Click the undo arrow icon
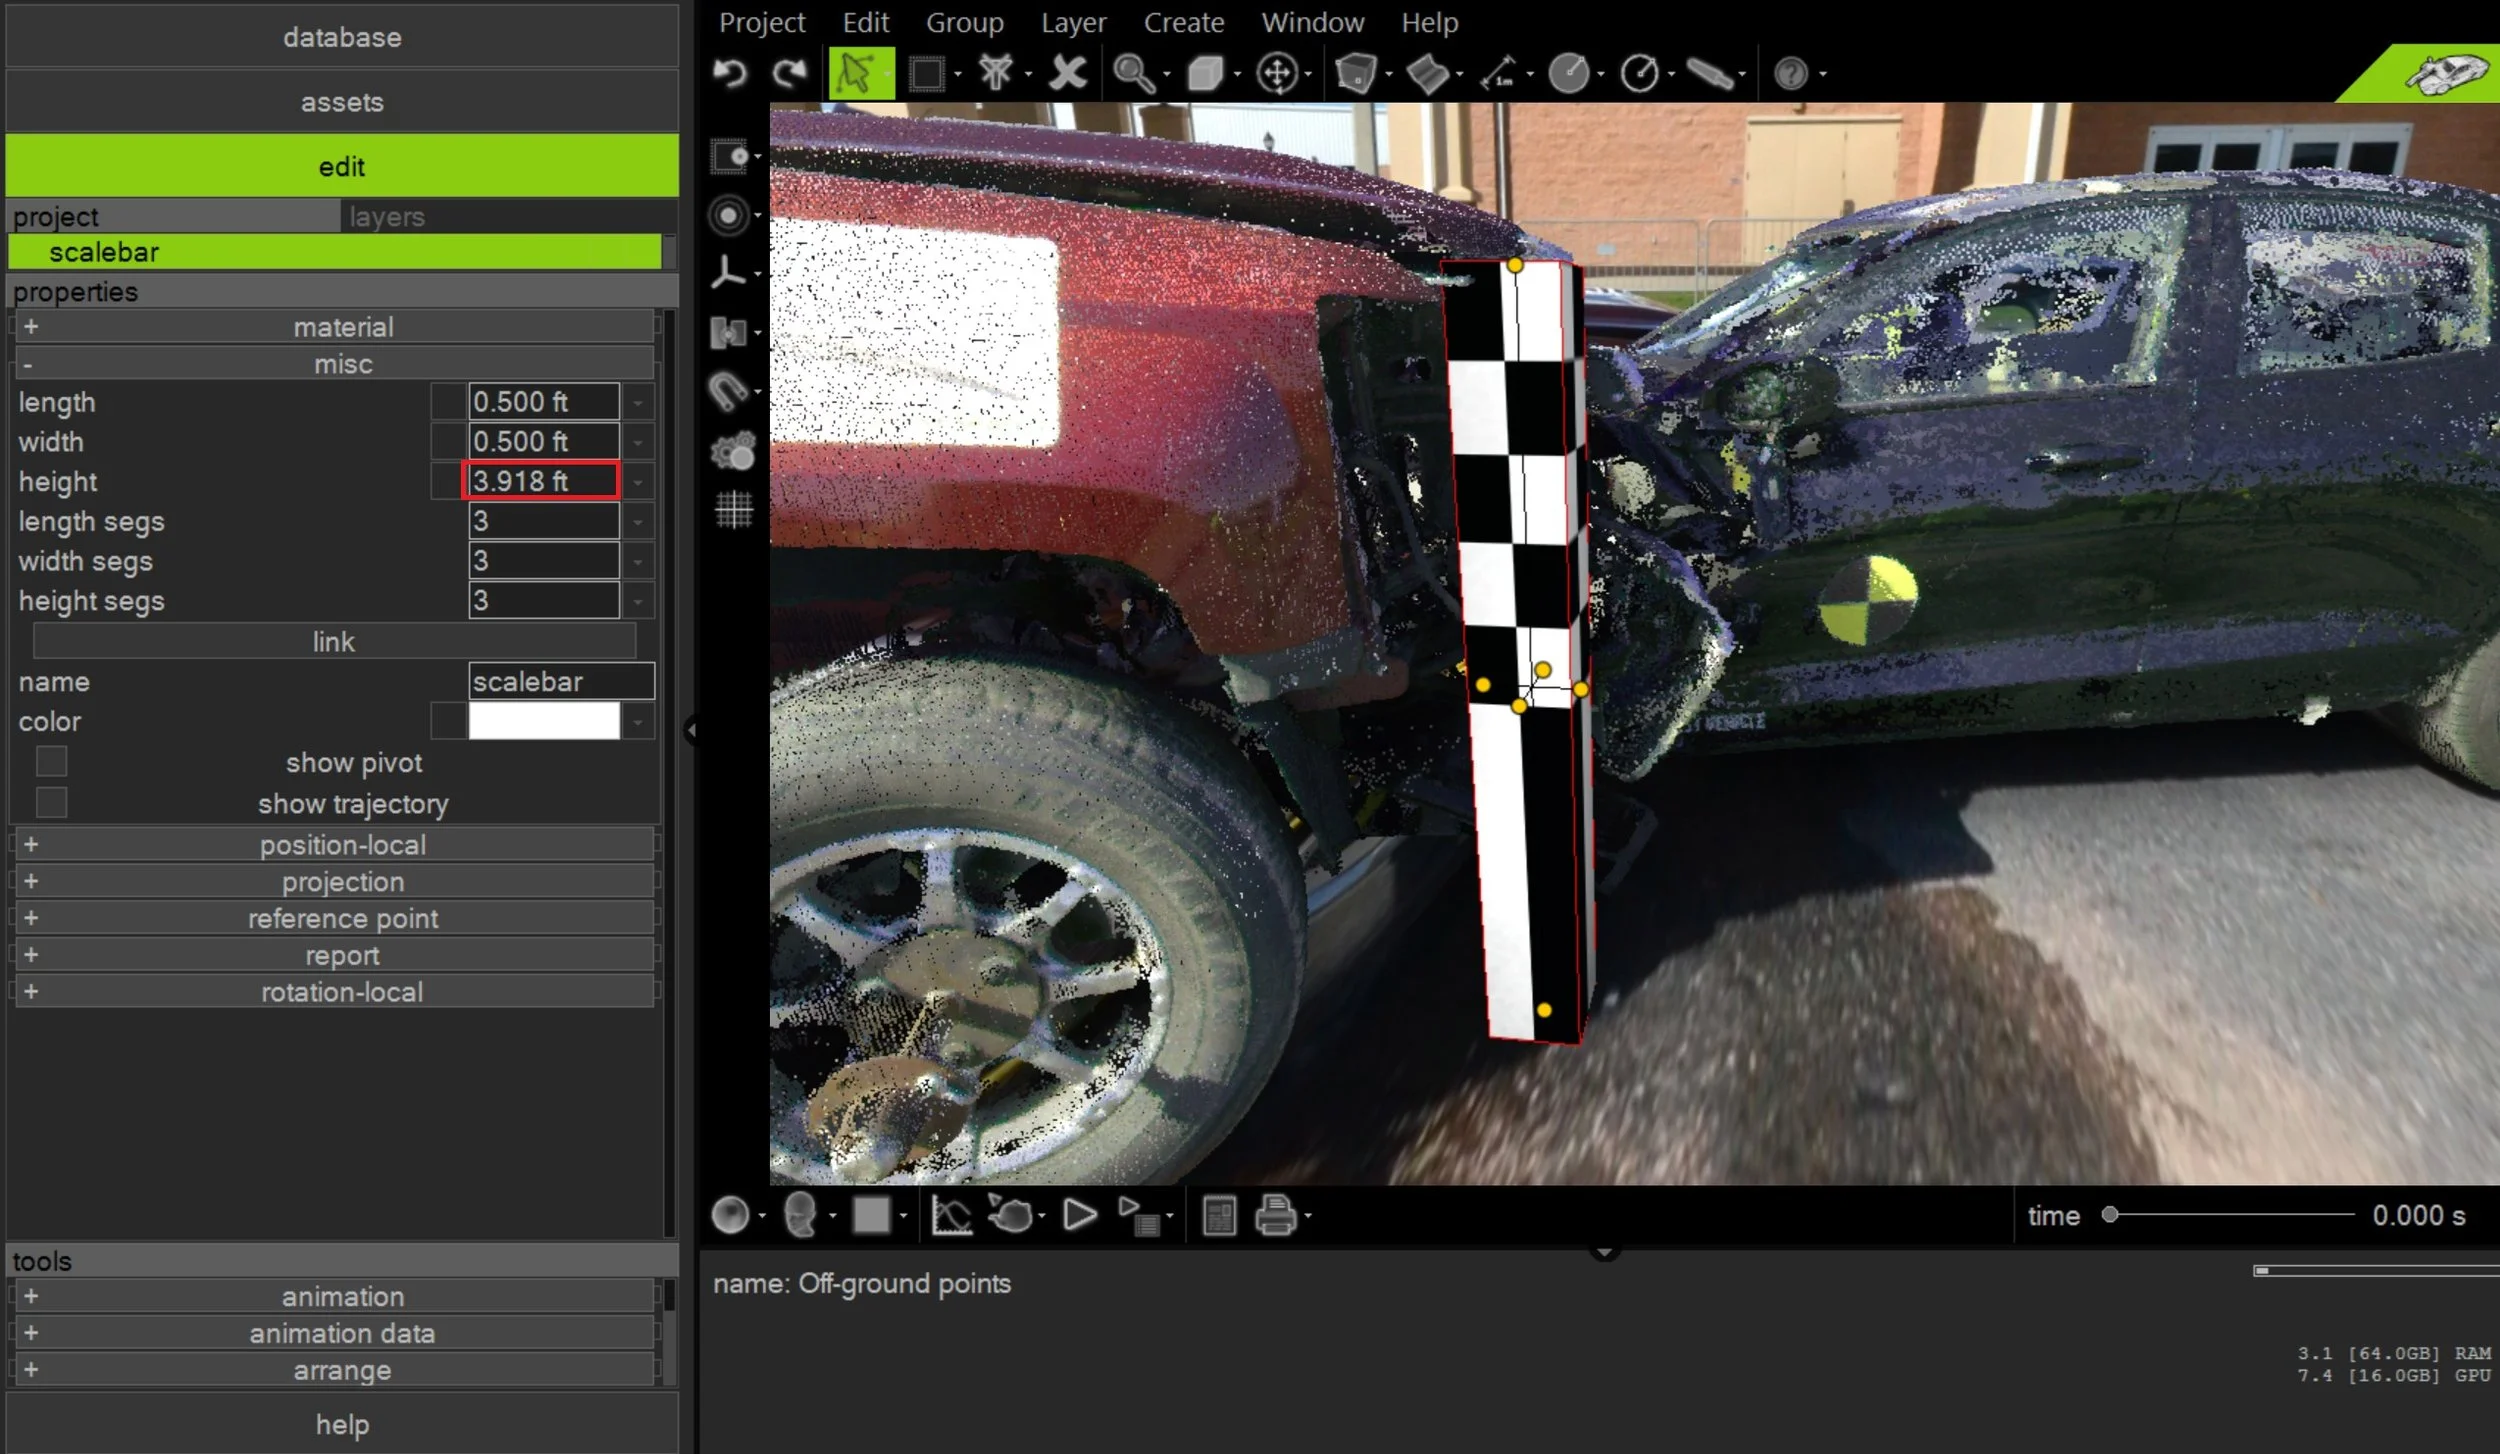The image size is (2500, 1454). click(731, 73)
